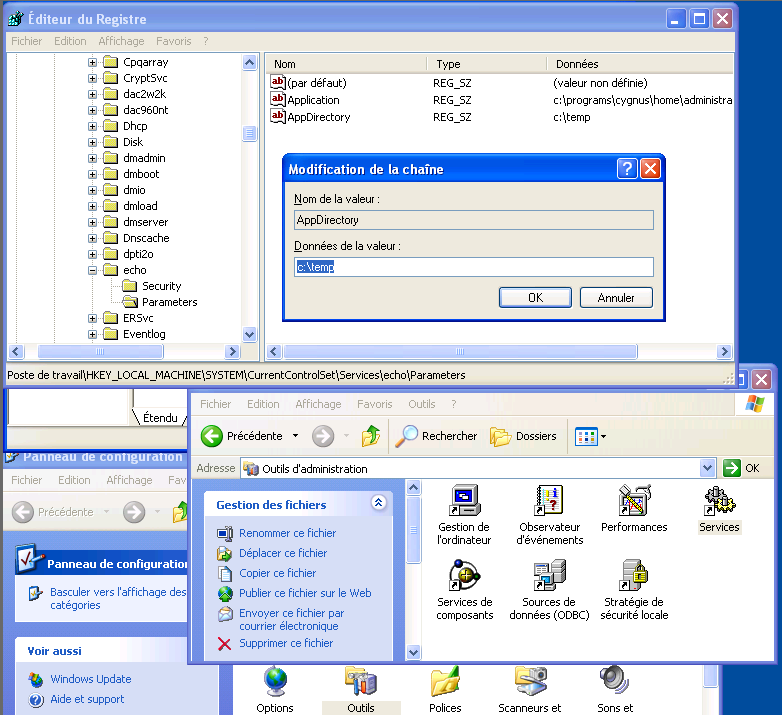Click the Dossiers folder icon
782x715 pixels.
coord(500,437)
